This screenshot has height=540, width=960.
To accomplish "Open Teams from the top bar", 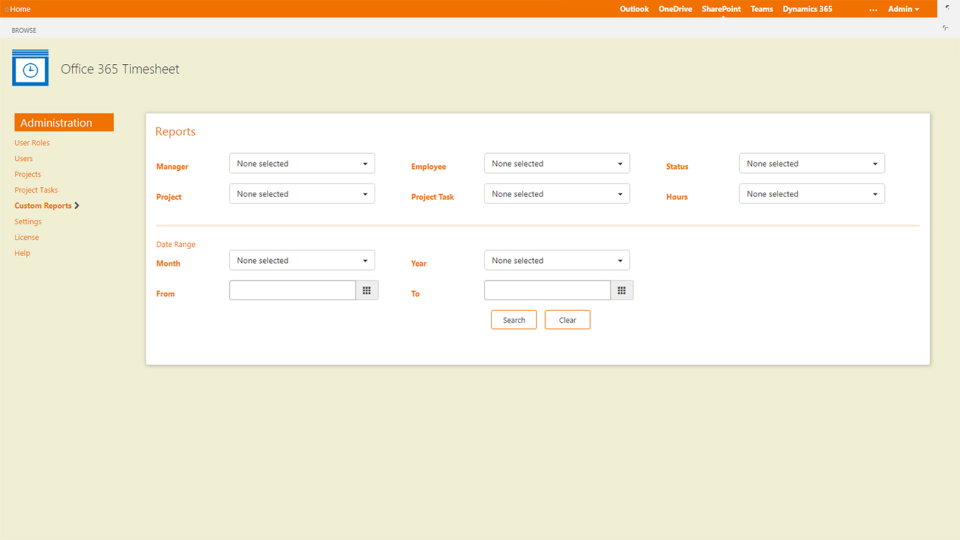I will tap(762, 9).
